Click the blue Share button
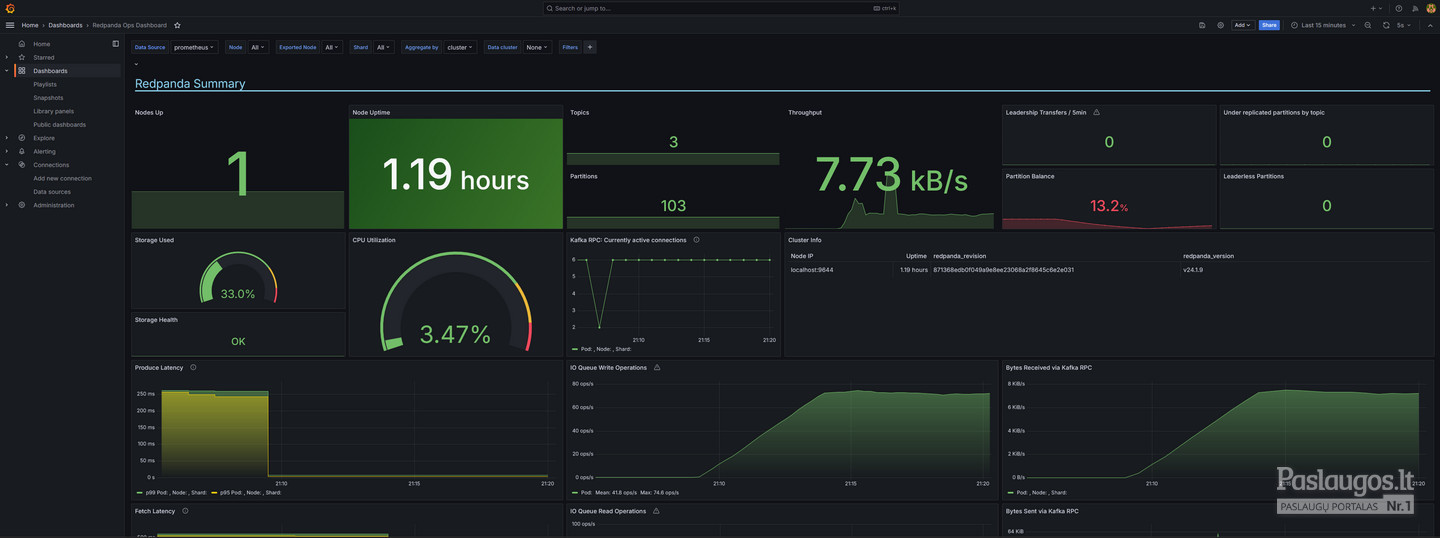This screenshot has width=1440, height=538. (x=1269, y=25)
